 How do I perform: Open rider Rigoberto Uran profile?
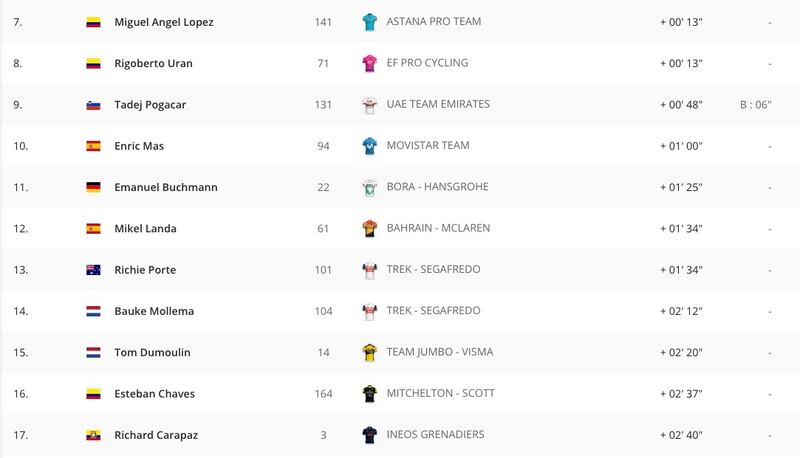154,63
